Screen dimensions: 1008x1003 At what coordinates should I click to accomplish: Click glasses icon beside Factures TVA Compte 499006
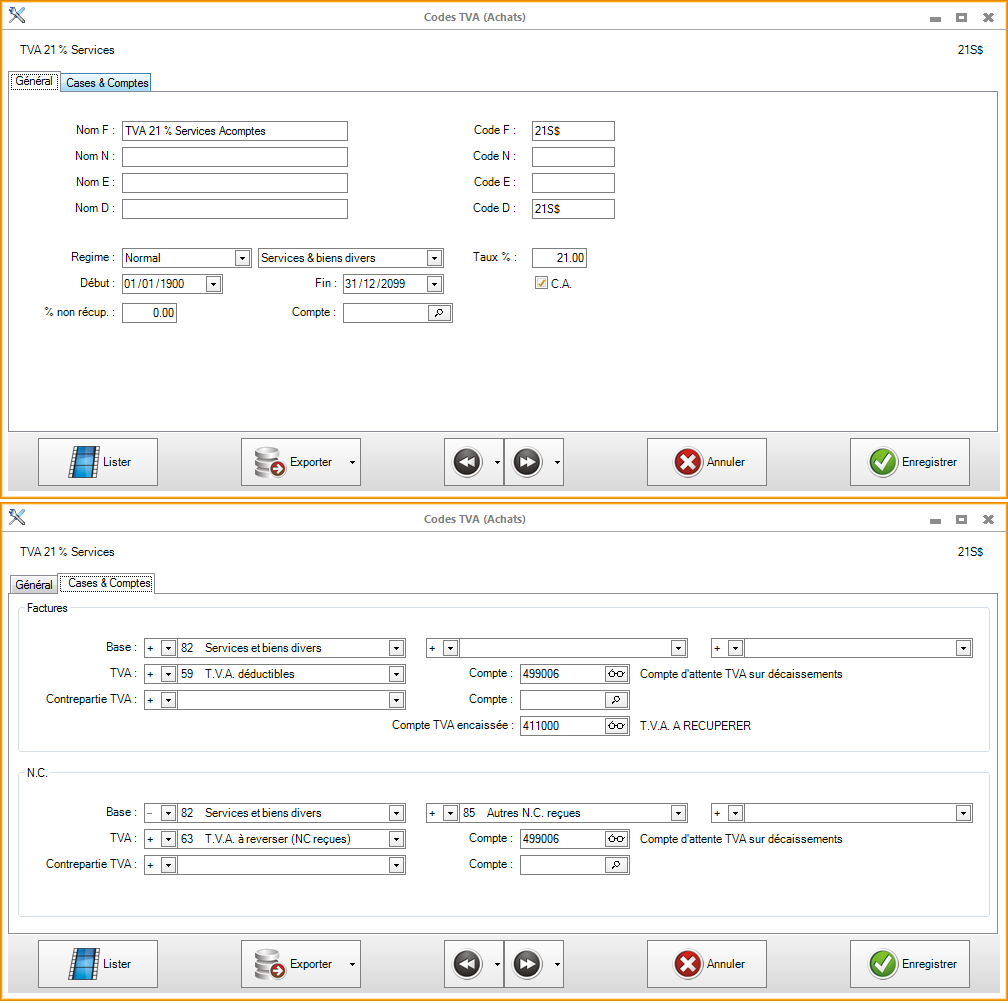(x=617, y=674)
